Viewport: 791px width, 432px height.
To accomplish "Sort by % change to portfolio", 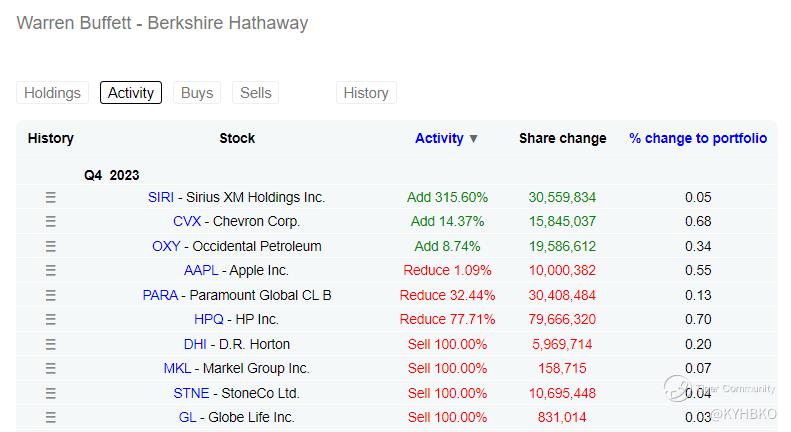I will click(x=698, y=138).
